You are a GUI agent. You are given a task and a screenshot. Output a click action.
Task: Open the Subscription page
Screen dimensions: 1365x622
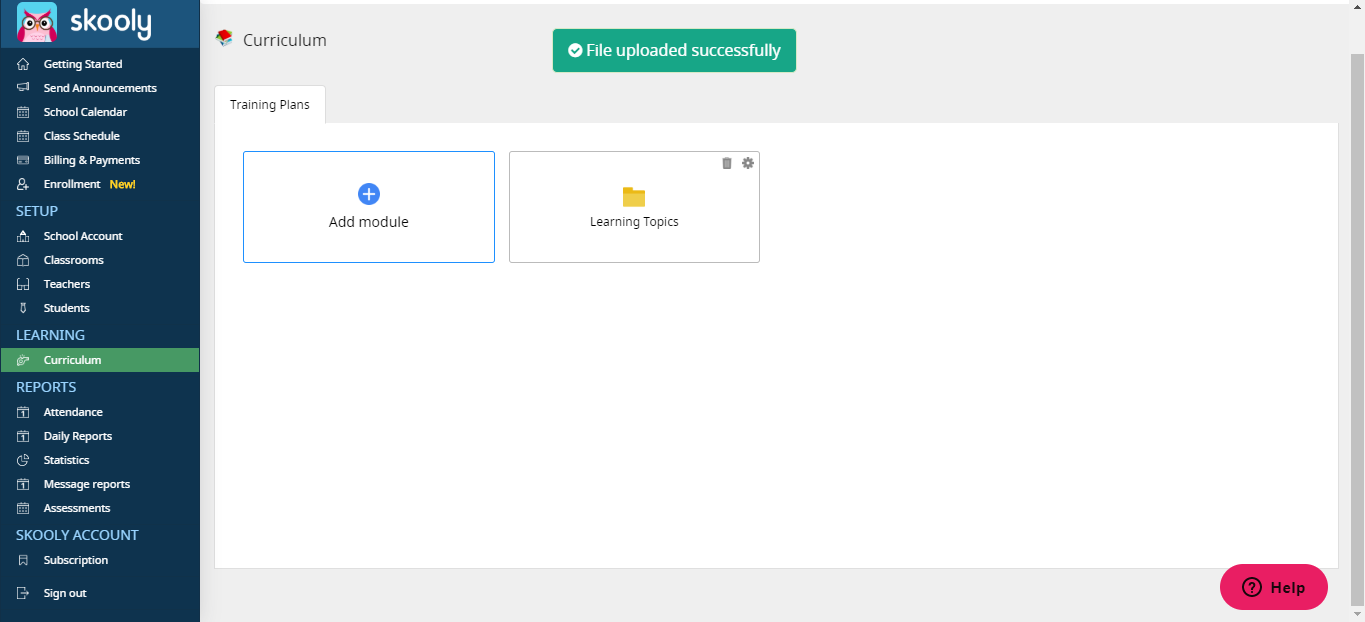point(76,560)
